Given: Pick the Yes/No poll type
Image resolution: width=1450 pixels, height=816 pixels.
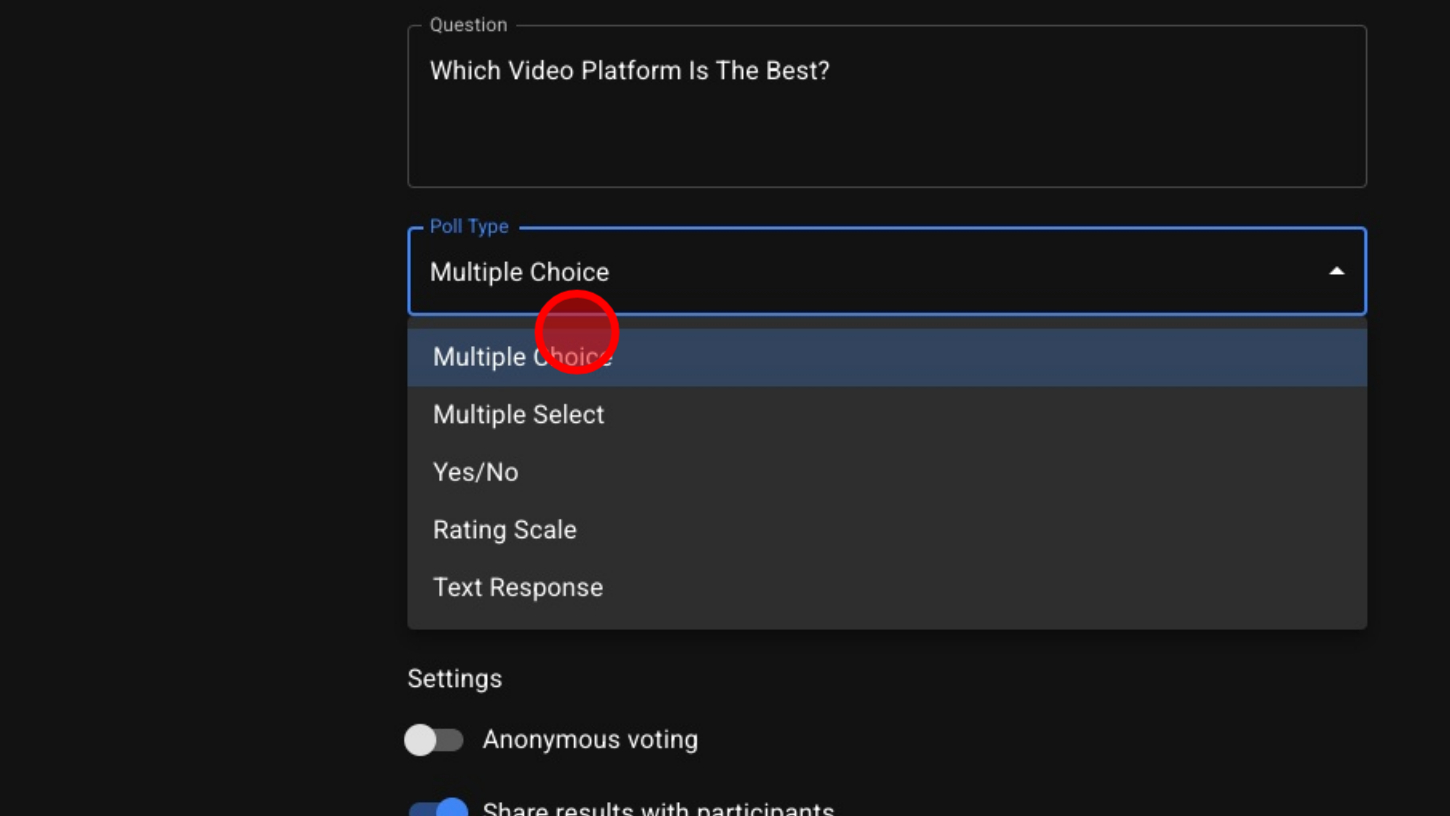Looking at the screenshot, I should click(x=475, y=472).
